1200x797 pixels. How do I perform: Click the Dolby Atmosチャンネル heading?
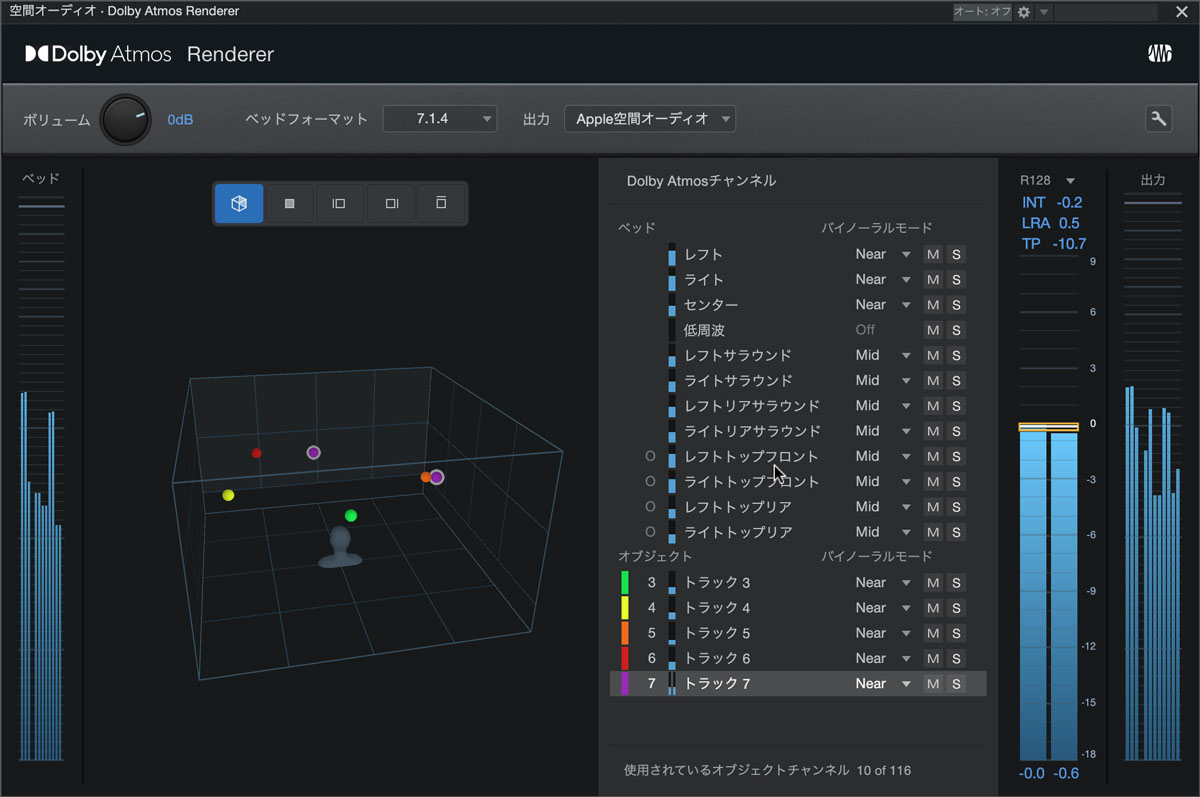coord(701,181)
